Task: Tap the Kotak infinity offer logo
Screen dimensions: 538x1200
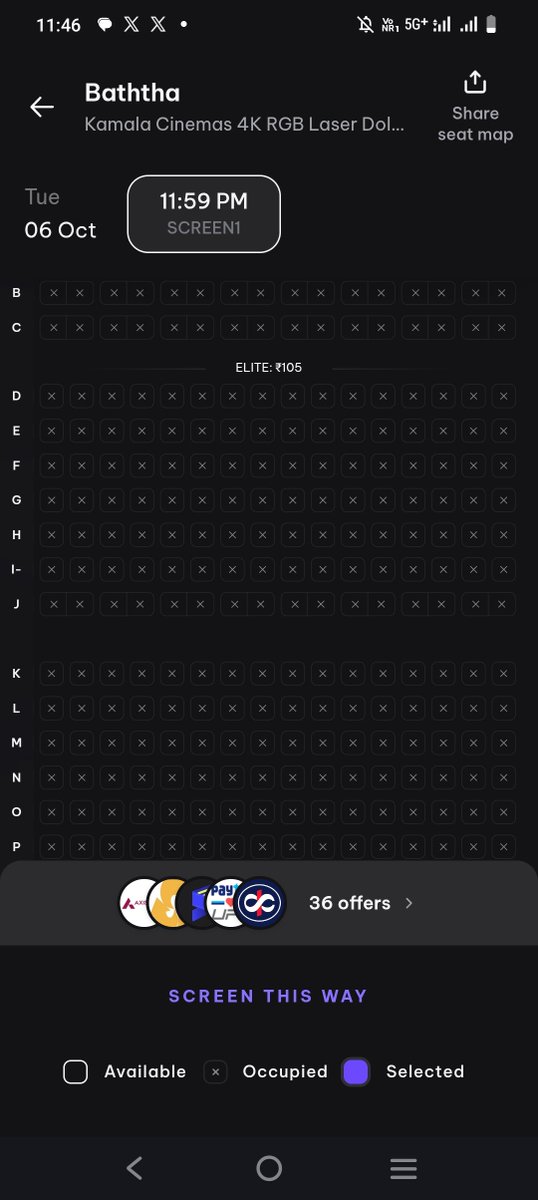Action: 261,903
